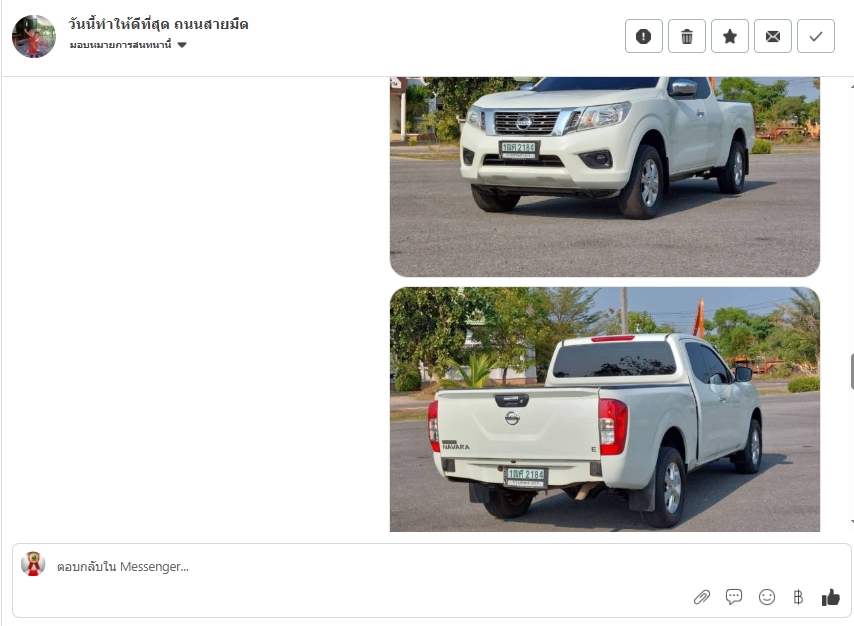Open front view Nissan truck photo
This screenshot has width=854, height=626.
click(605, 177)
